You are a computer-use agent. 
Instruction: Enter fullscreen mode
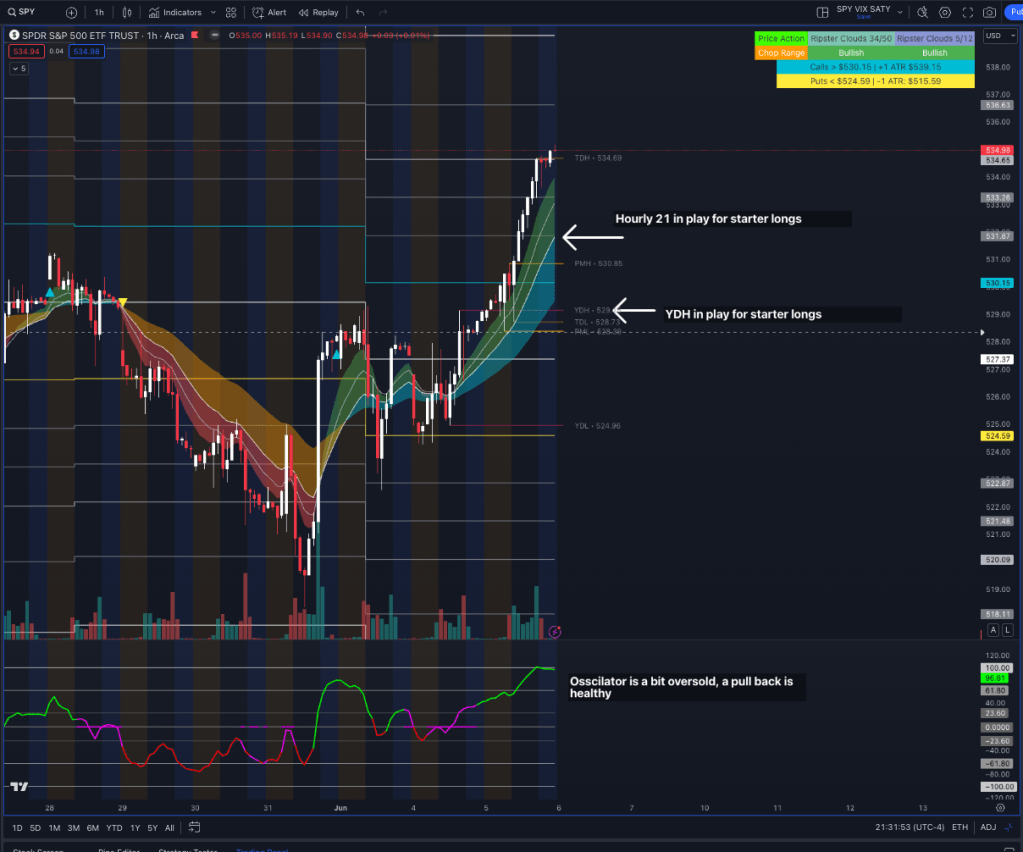[x=967, y=13]
